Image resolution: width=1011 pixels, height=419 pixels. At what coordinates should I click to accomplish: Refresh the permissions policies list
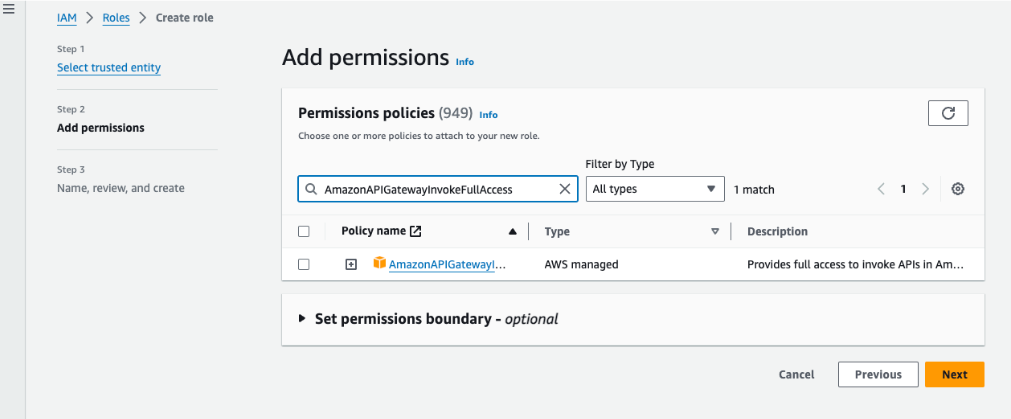(x=947, y=113)
